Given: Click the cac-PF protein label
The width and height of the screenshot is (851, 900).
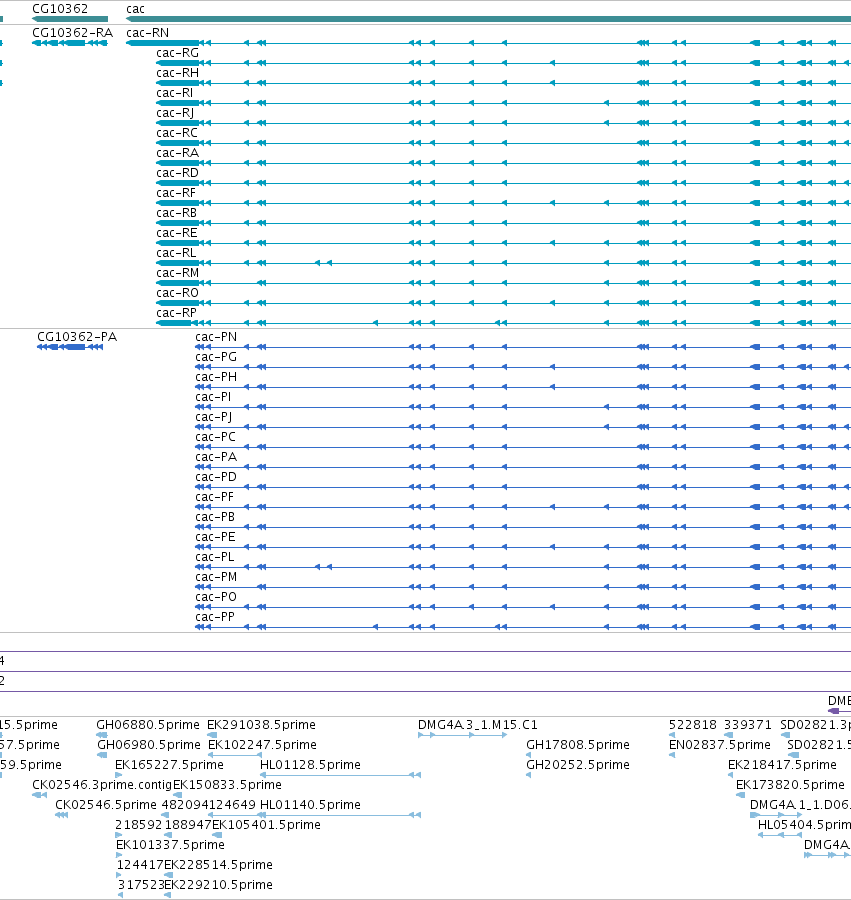Looking at the screenshot, I should coord(214,497).
